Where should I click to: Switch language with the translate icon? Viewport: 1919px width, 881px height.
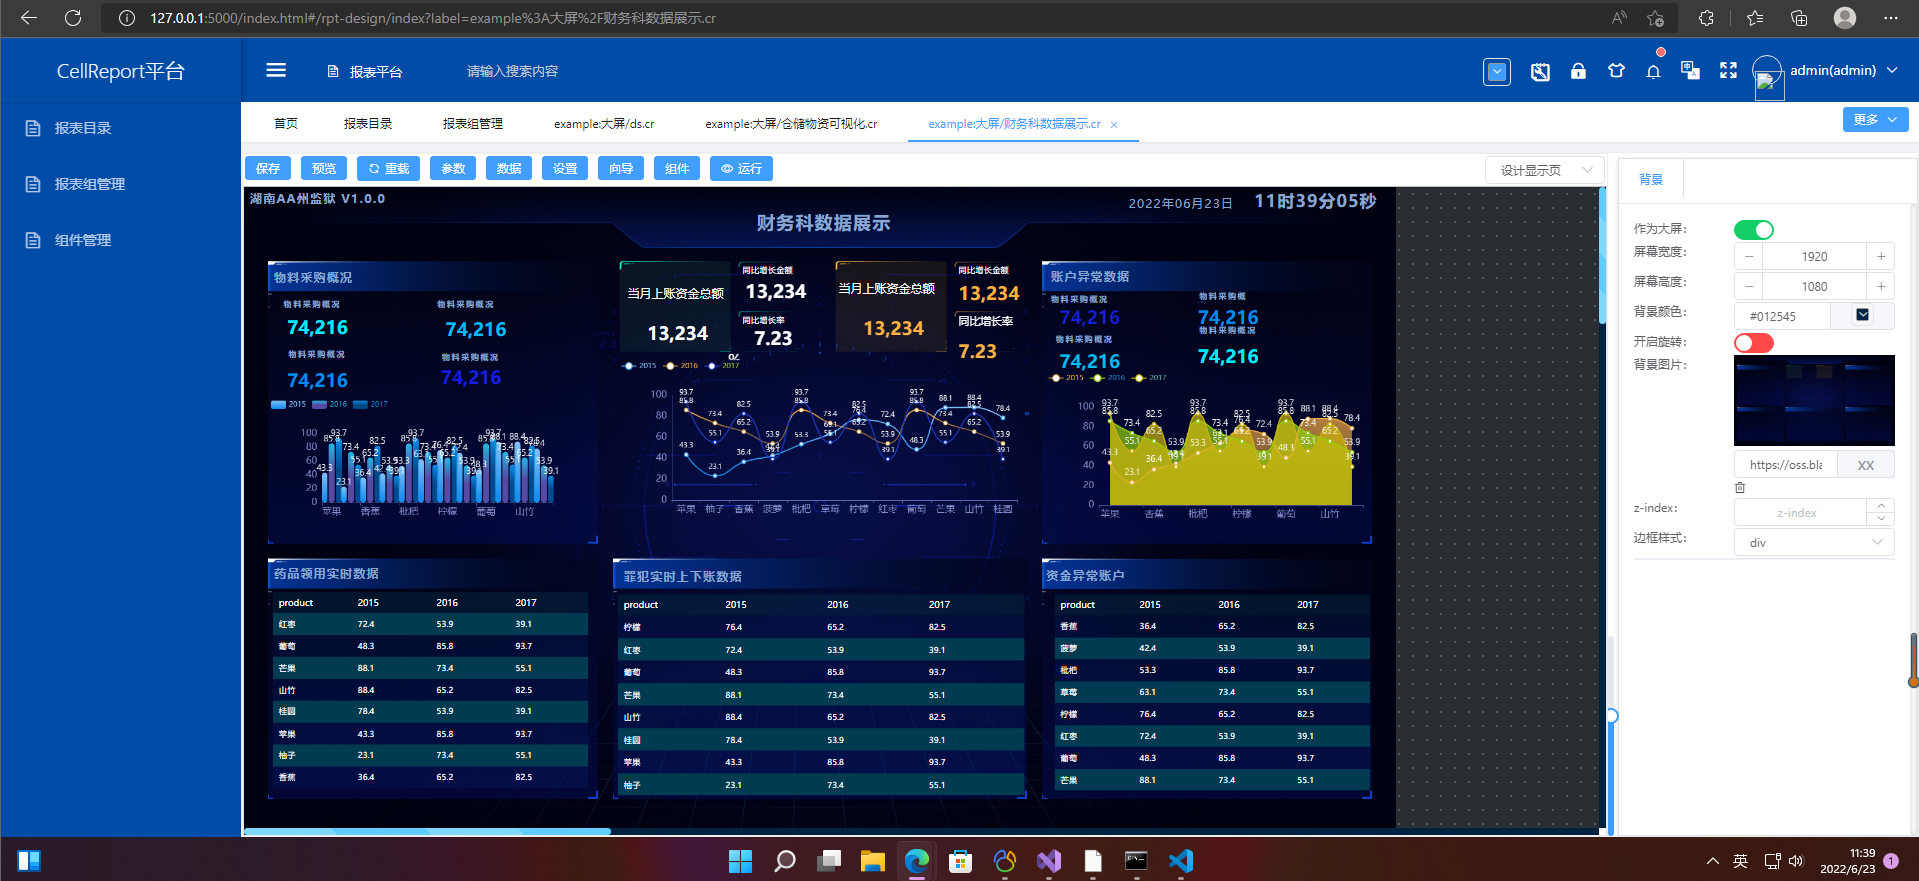[1691, 70]
